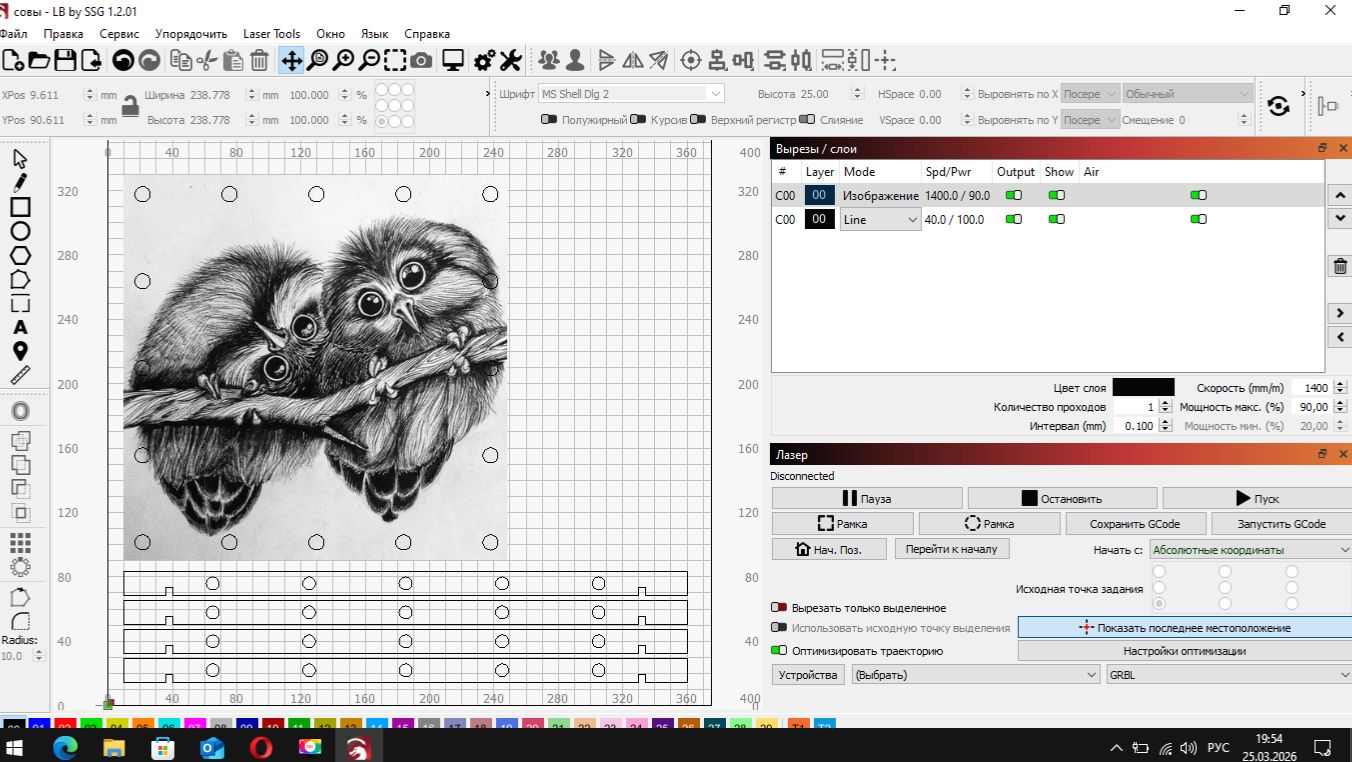This screenshot has width=1352, height=762.
Task: Click the Opera browser icon in taskbar
Action: (x=261, y=747)
